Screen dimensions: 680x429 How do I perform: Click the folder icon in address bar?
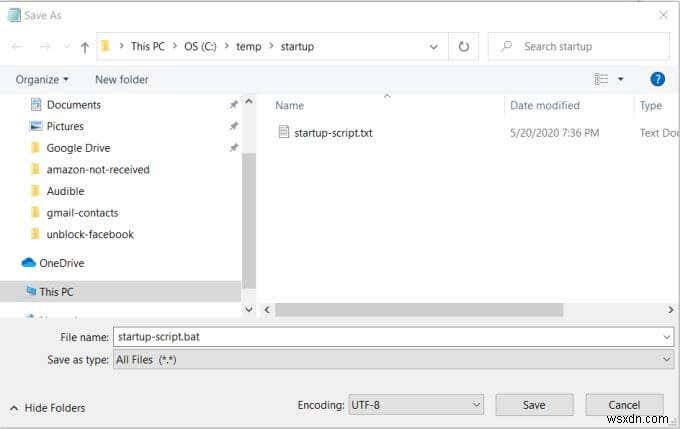pos(105,46)
